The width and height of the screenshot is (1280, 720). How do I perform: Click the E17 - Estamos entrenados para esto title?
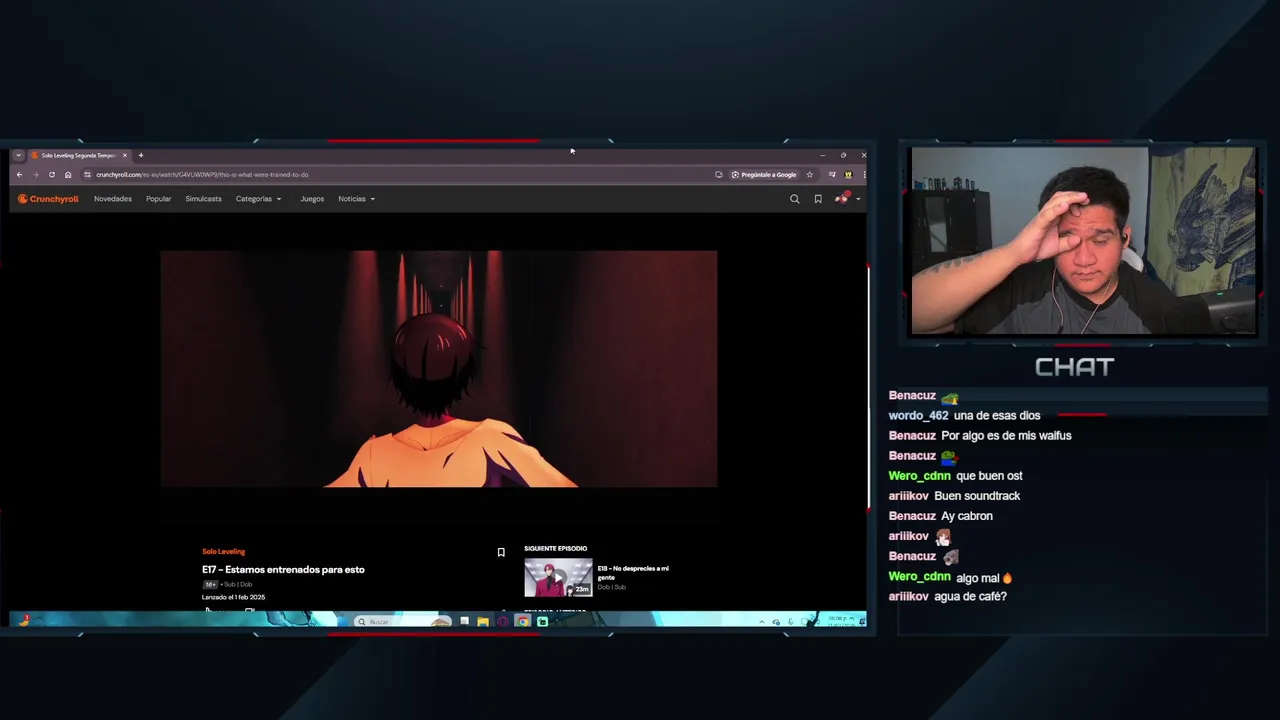tap(283, 570)
